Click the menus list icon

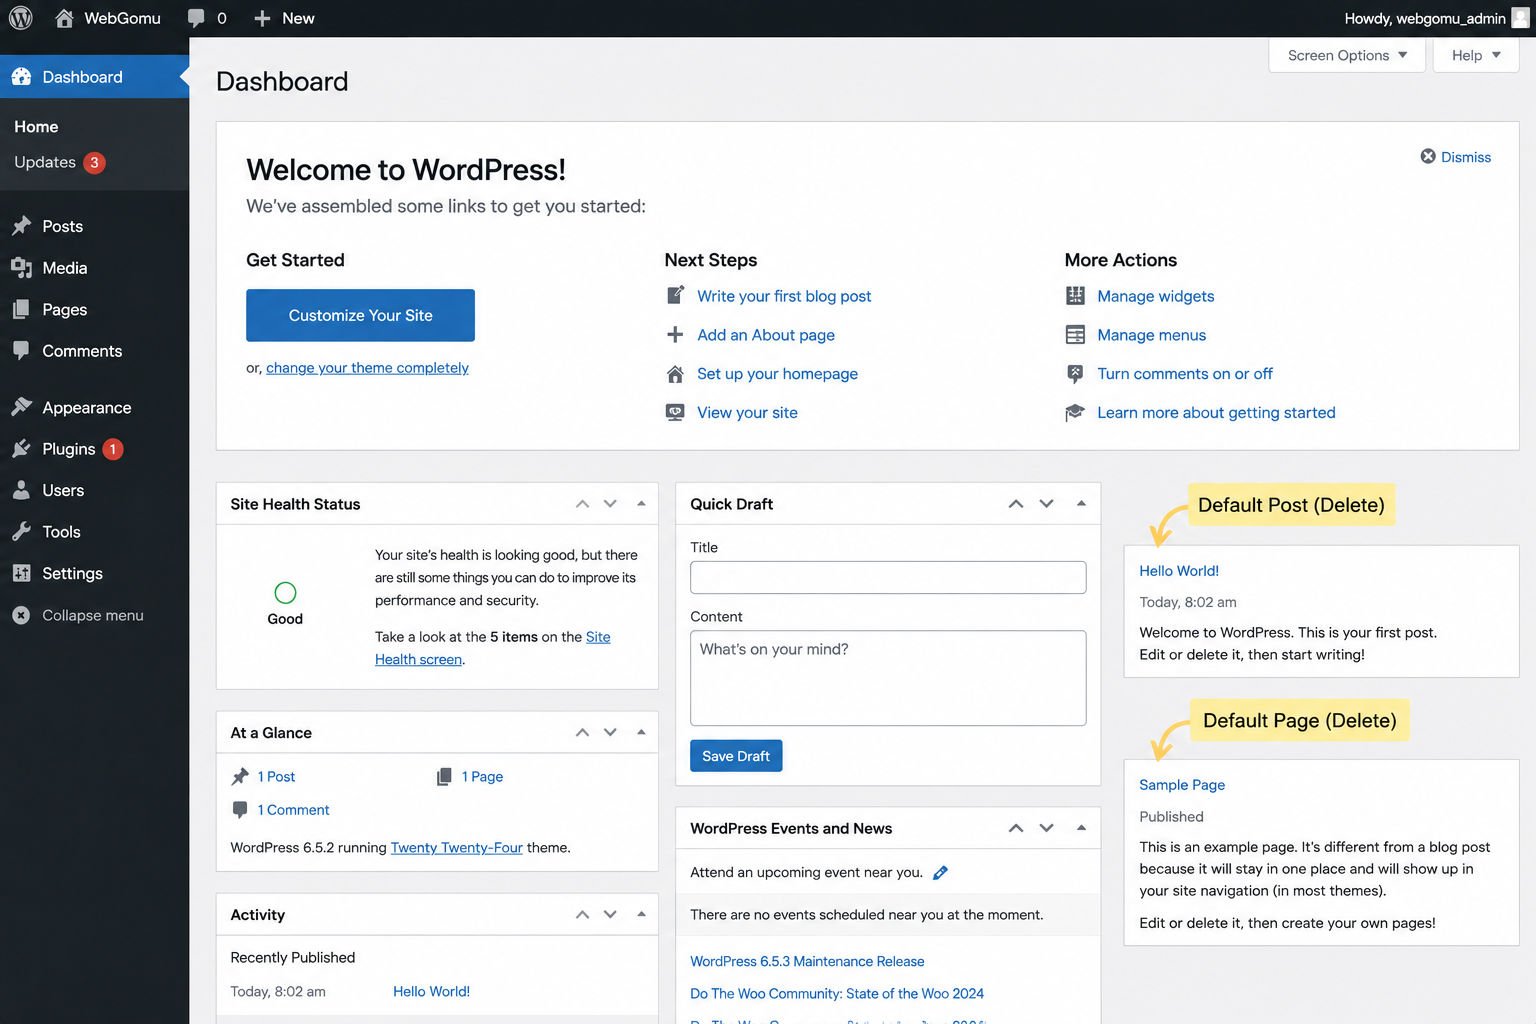coord(1075,335)
